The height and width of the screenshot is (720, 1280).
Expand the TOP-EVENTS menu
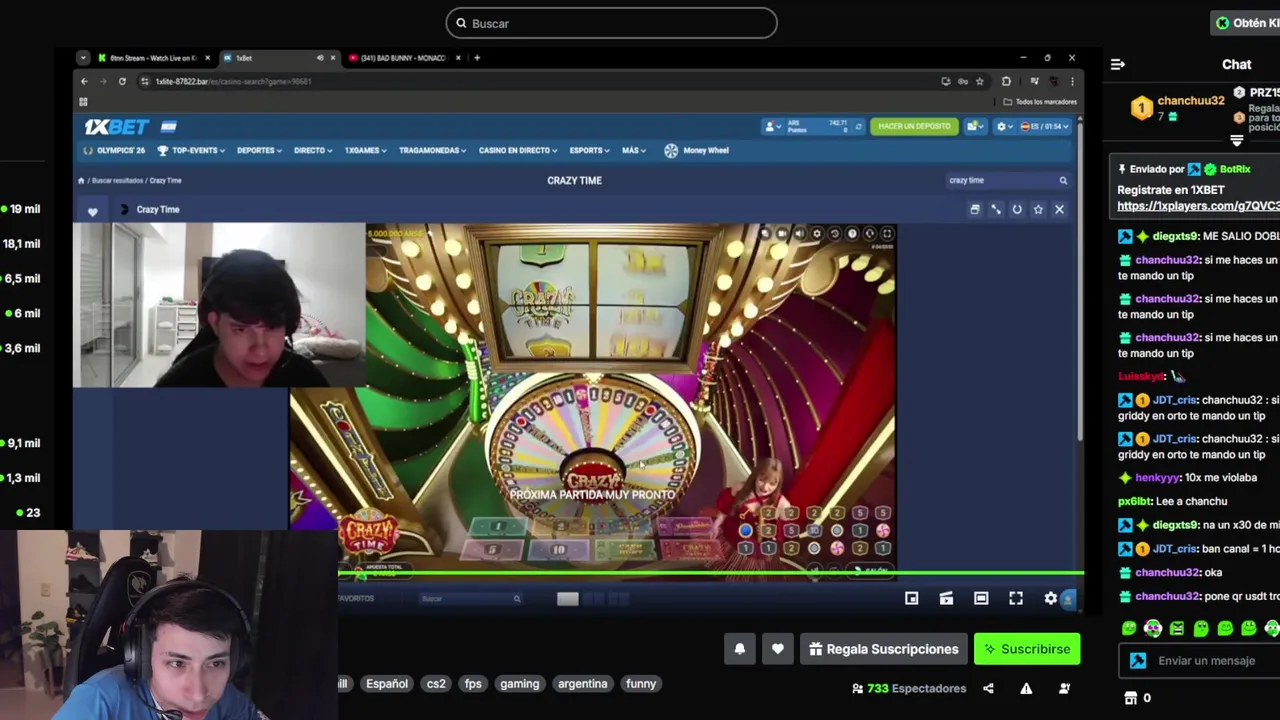192,150
